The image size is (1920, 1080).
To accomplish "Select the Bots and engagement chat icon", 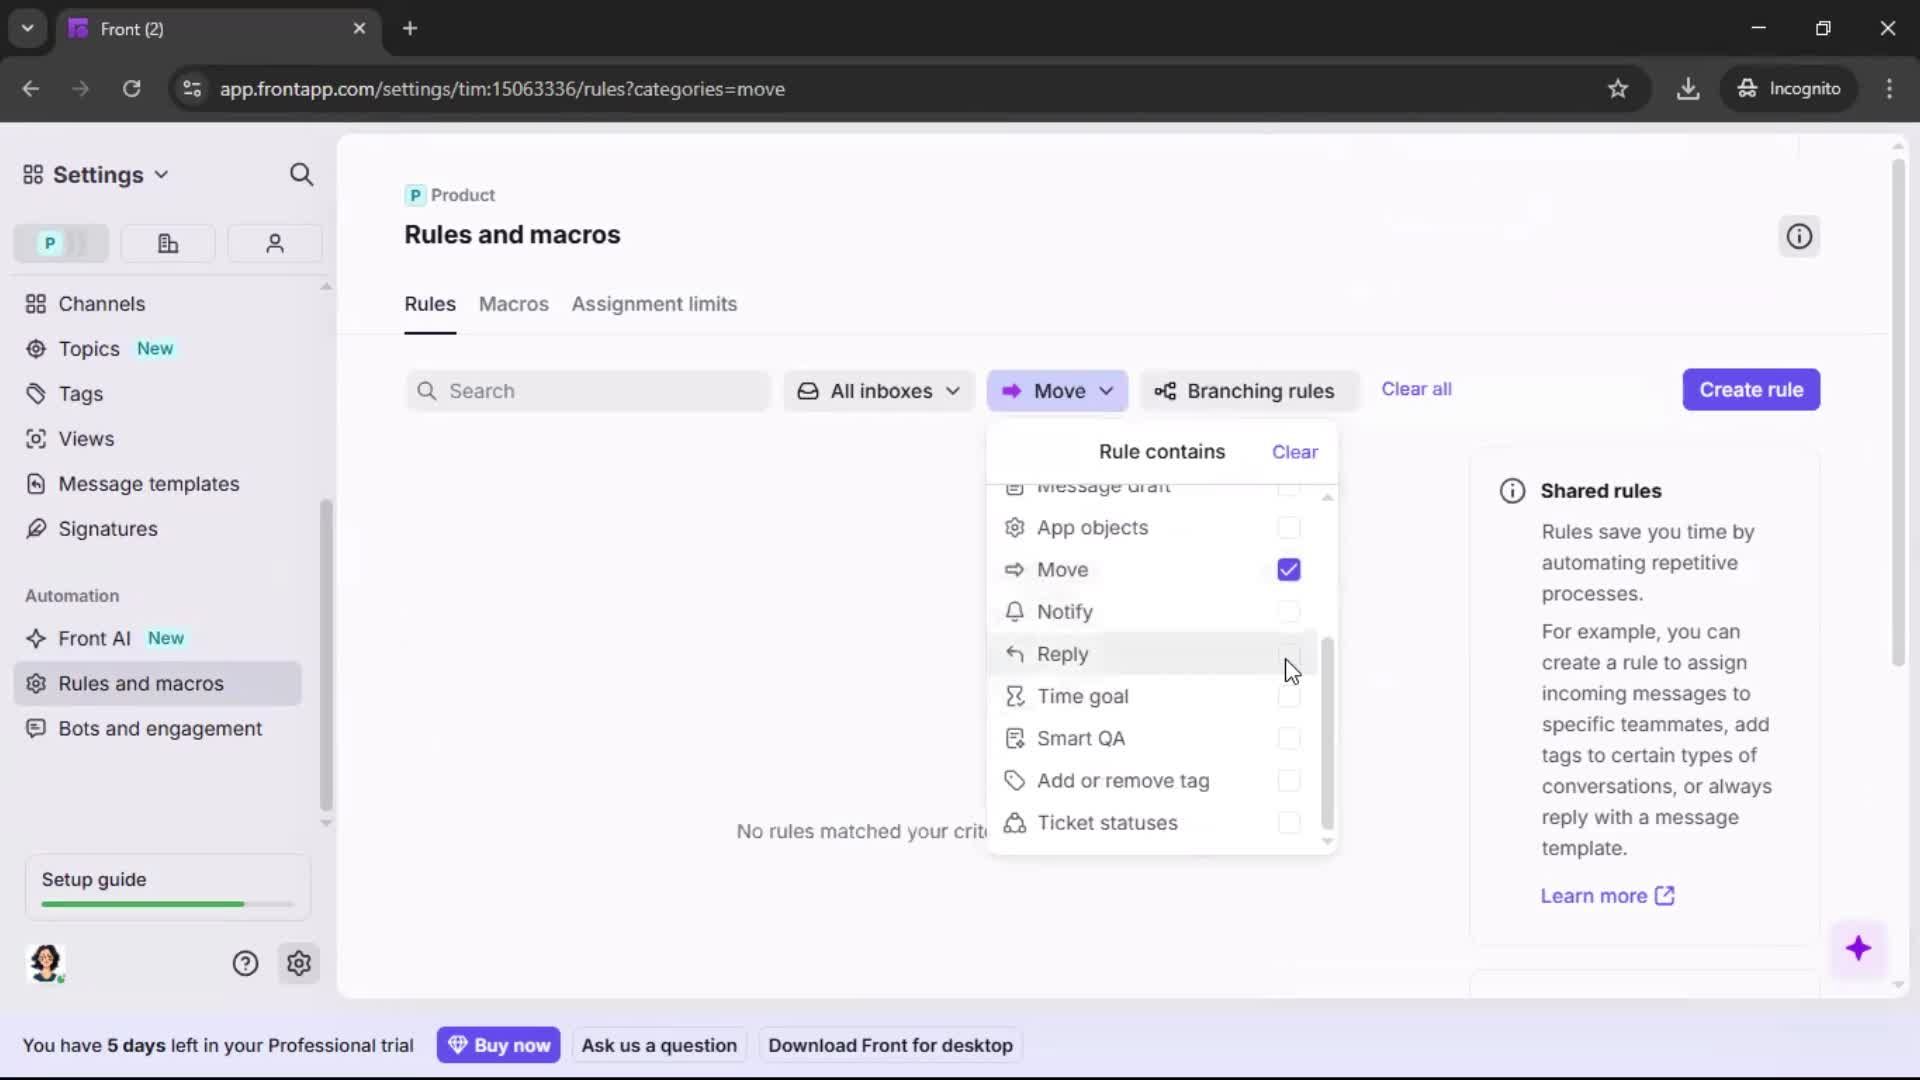I will click(x=36, y=730).
